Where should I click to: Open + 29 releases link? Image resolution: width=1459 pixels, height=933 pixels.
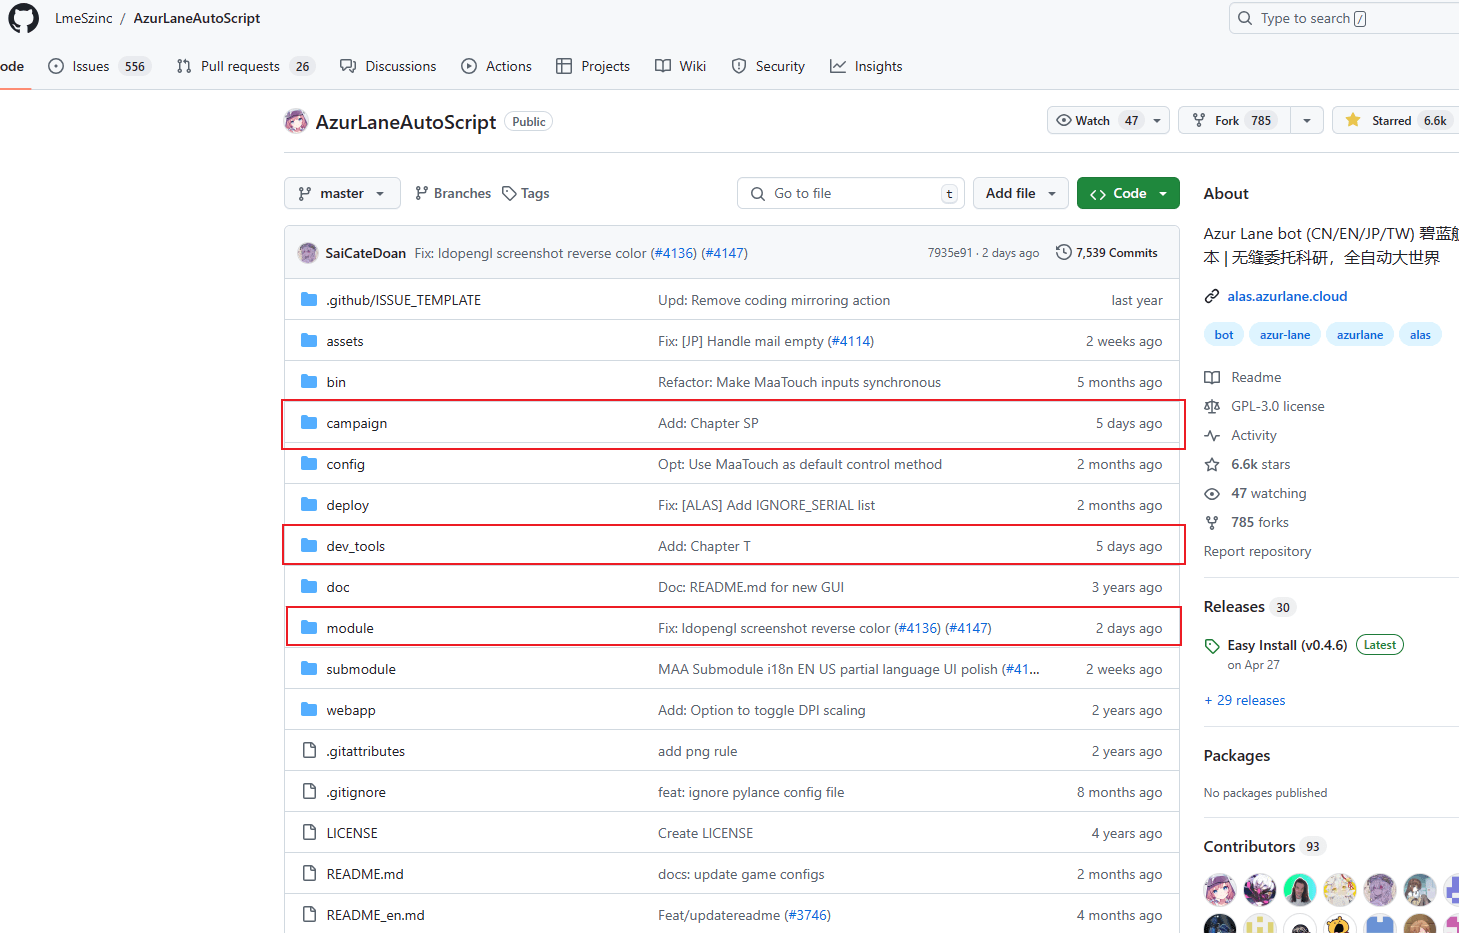coord(1245,700)
